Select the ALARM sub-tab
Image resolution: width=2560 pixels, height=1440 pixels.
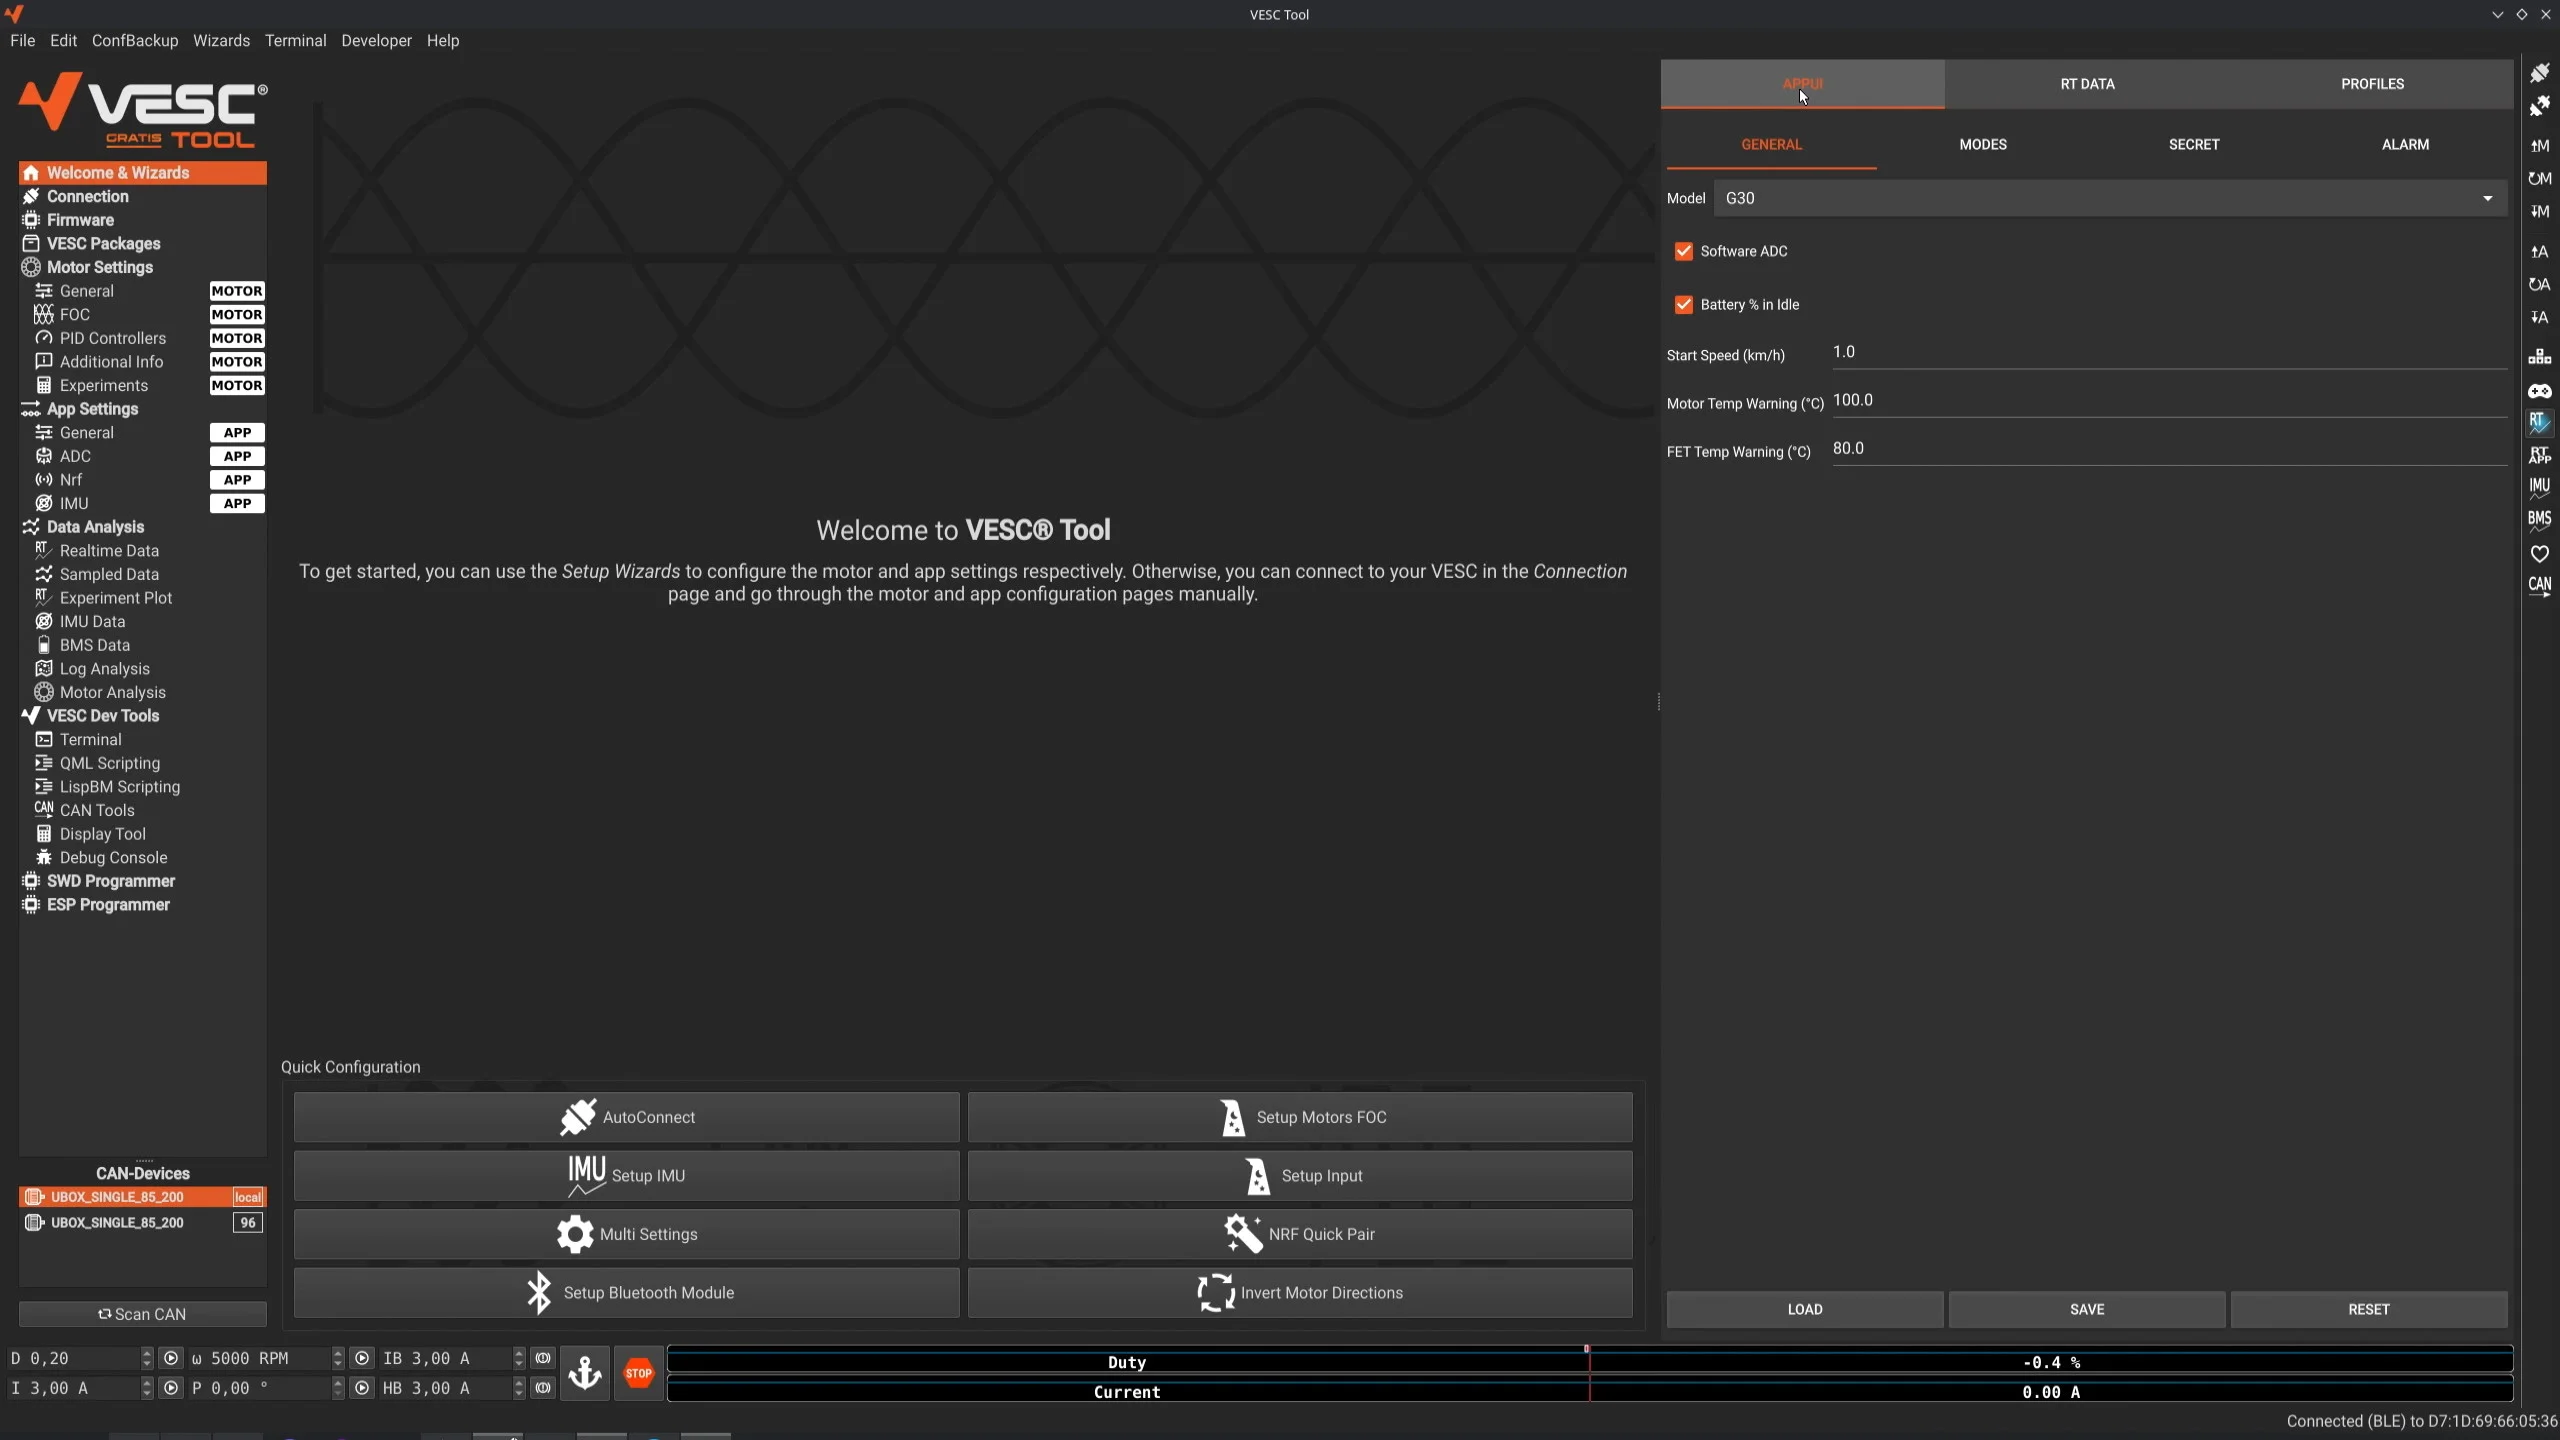point(2405,144)
